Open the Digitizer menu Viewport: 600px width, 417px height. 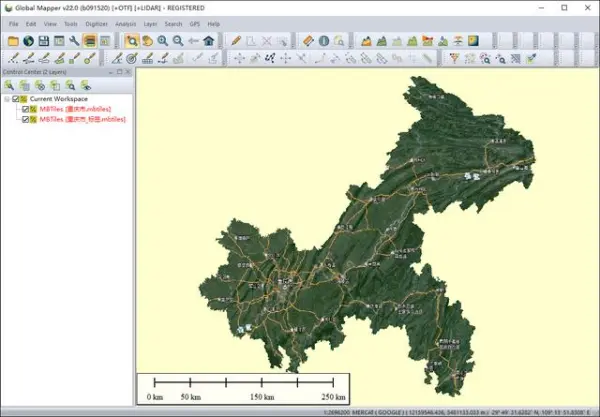pos(97,23)
